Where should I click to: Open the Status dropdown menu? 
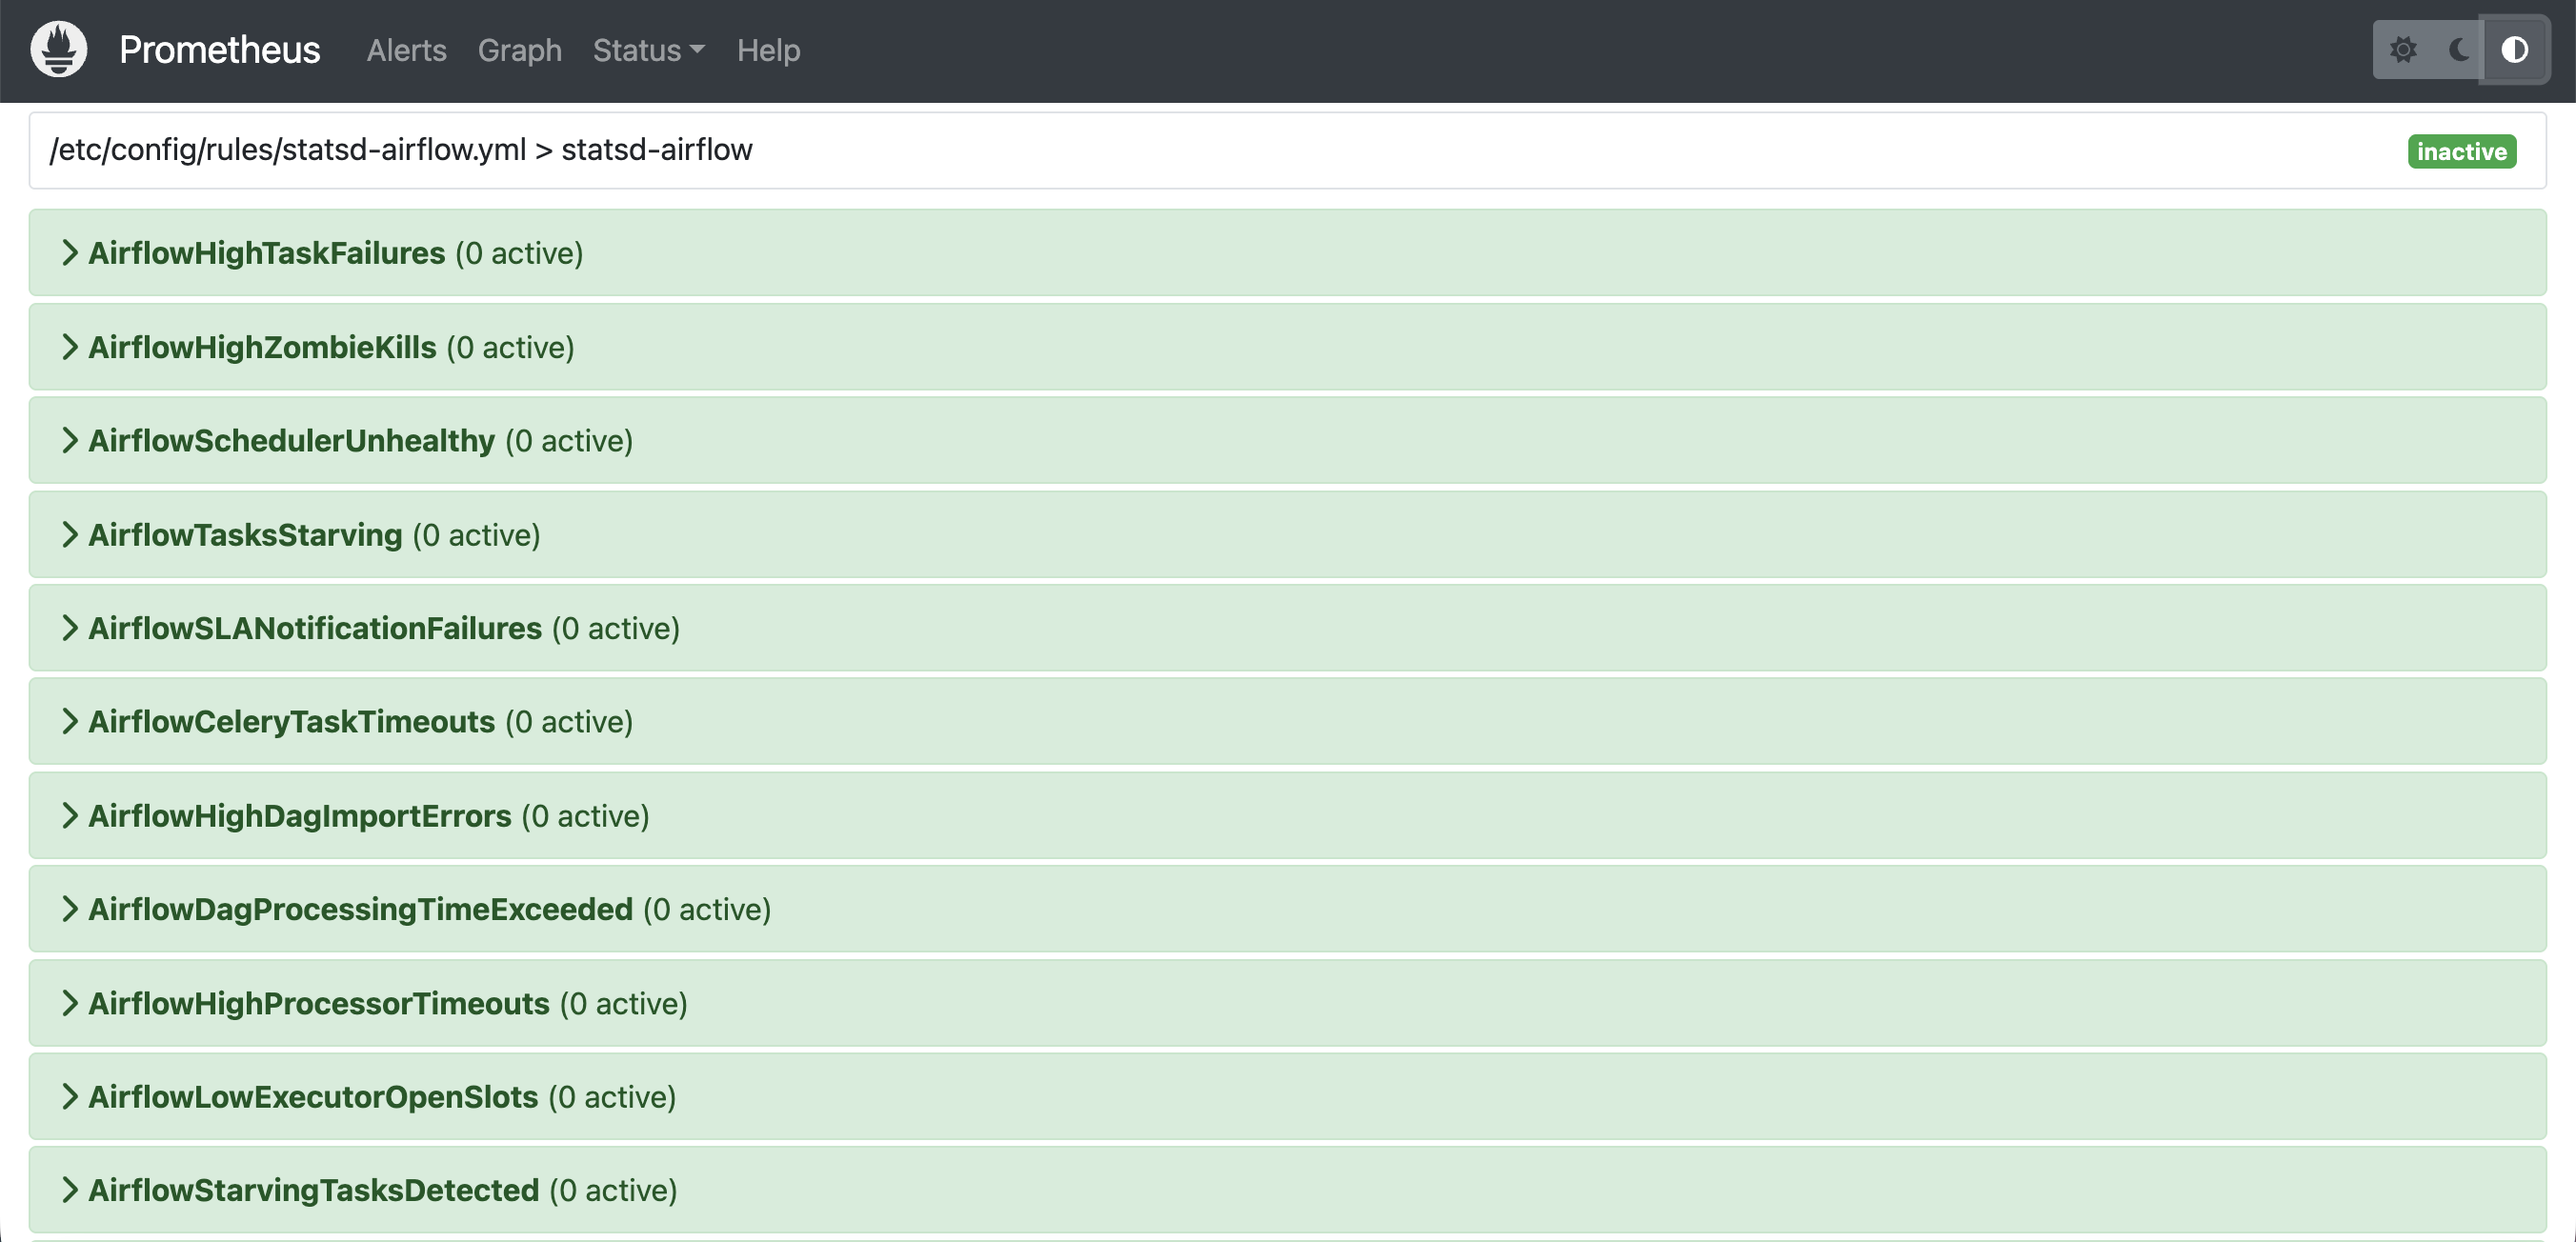(x=648, y=50)
